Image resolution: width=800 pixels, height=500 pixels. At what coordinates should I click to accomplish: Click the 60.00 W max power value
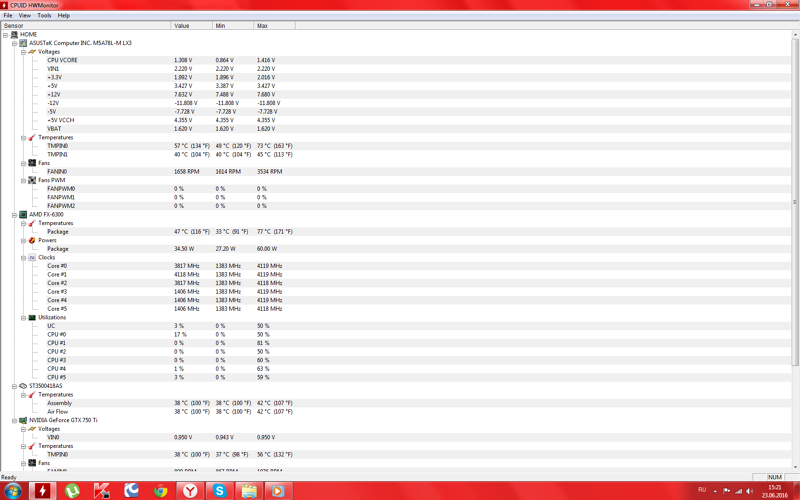coord(267,249)
